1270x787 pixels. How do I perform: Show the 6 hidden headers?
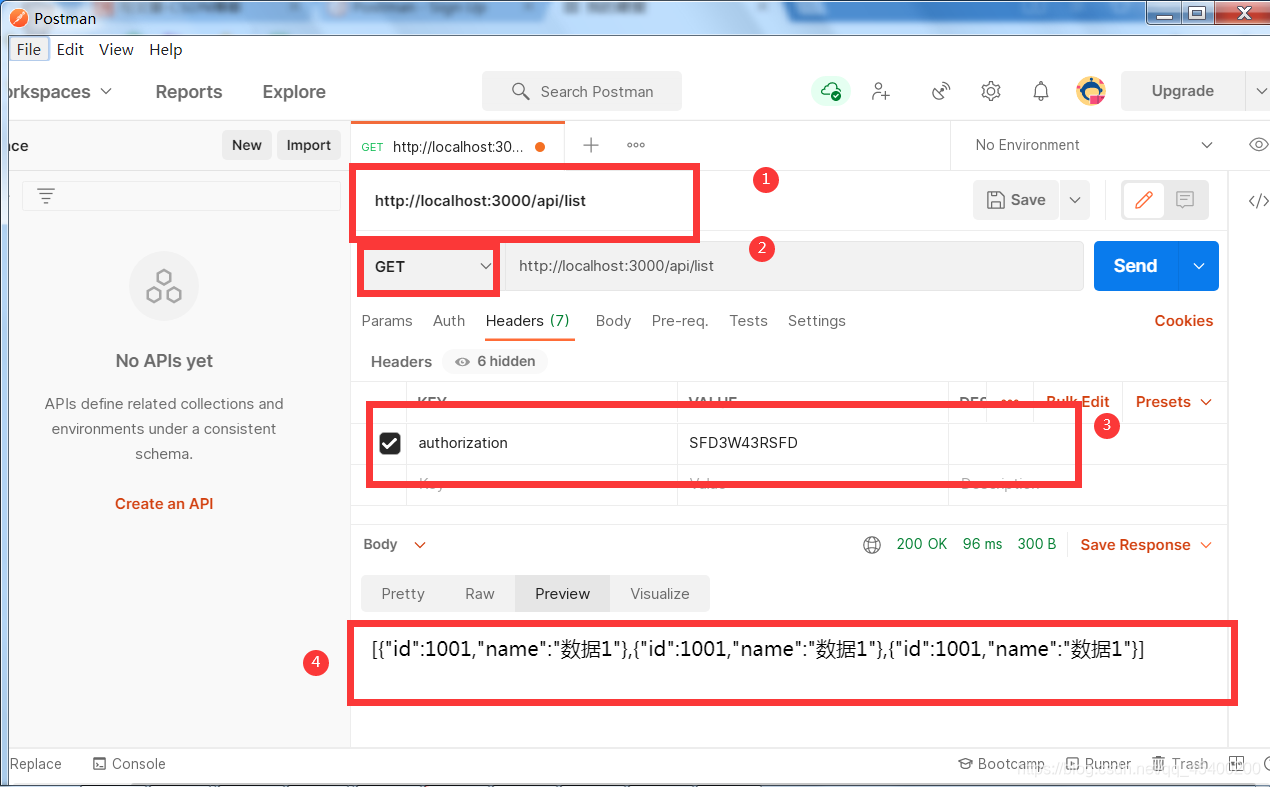click(x=496, y=362)
